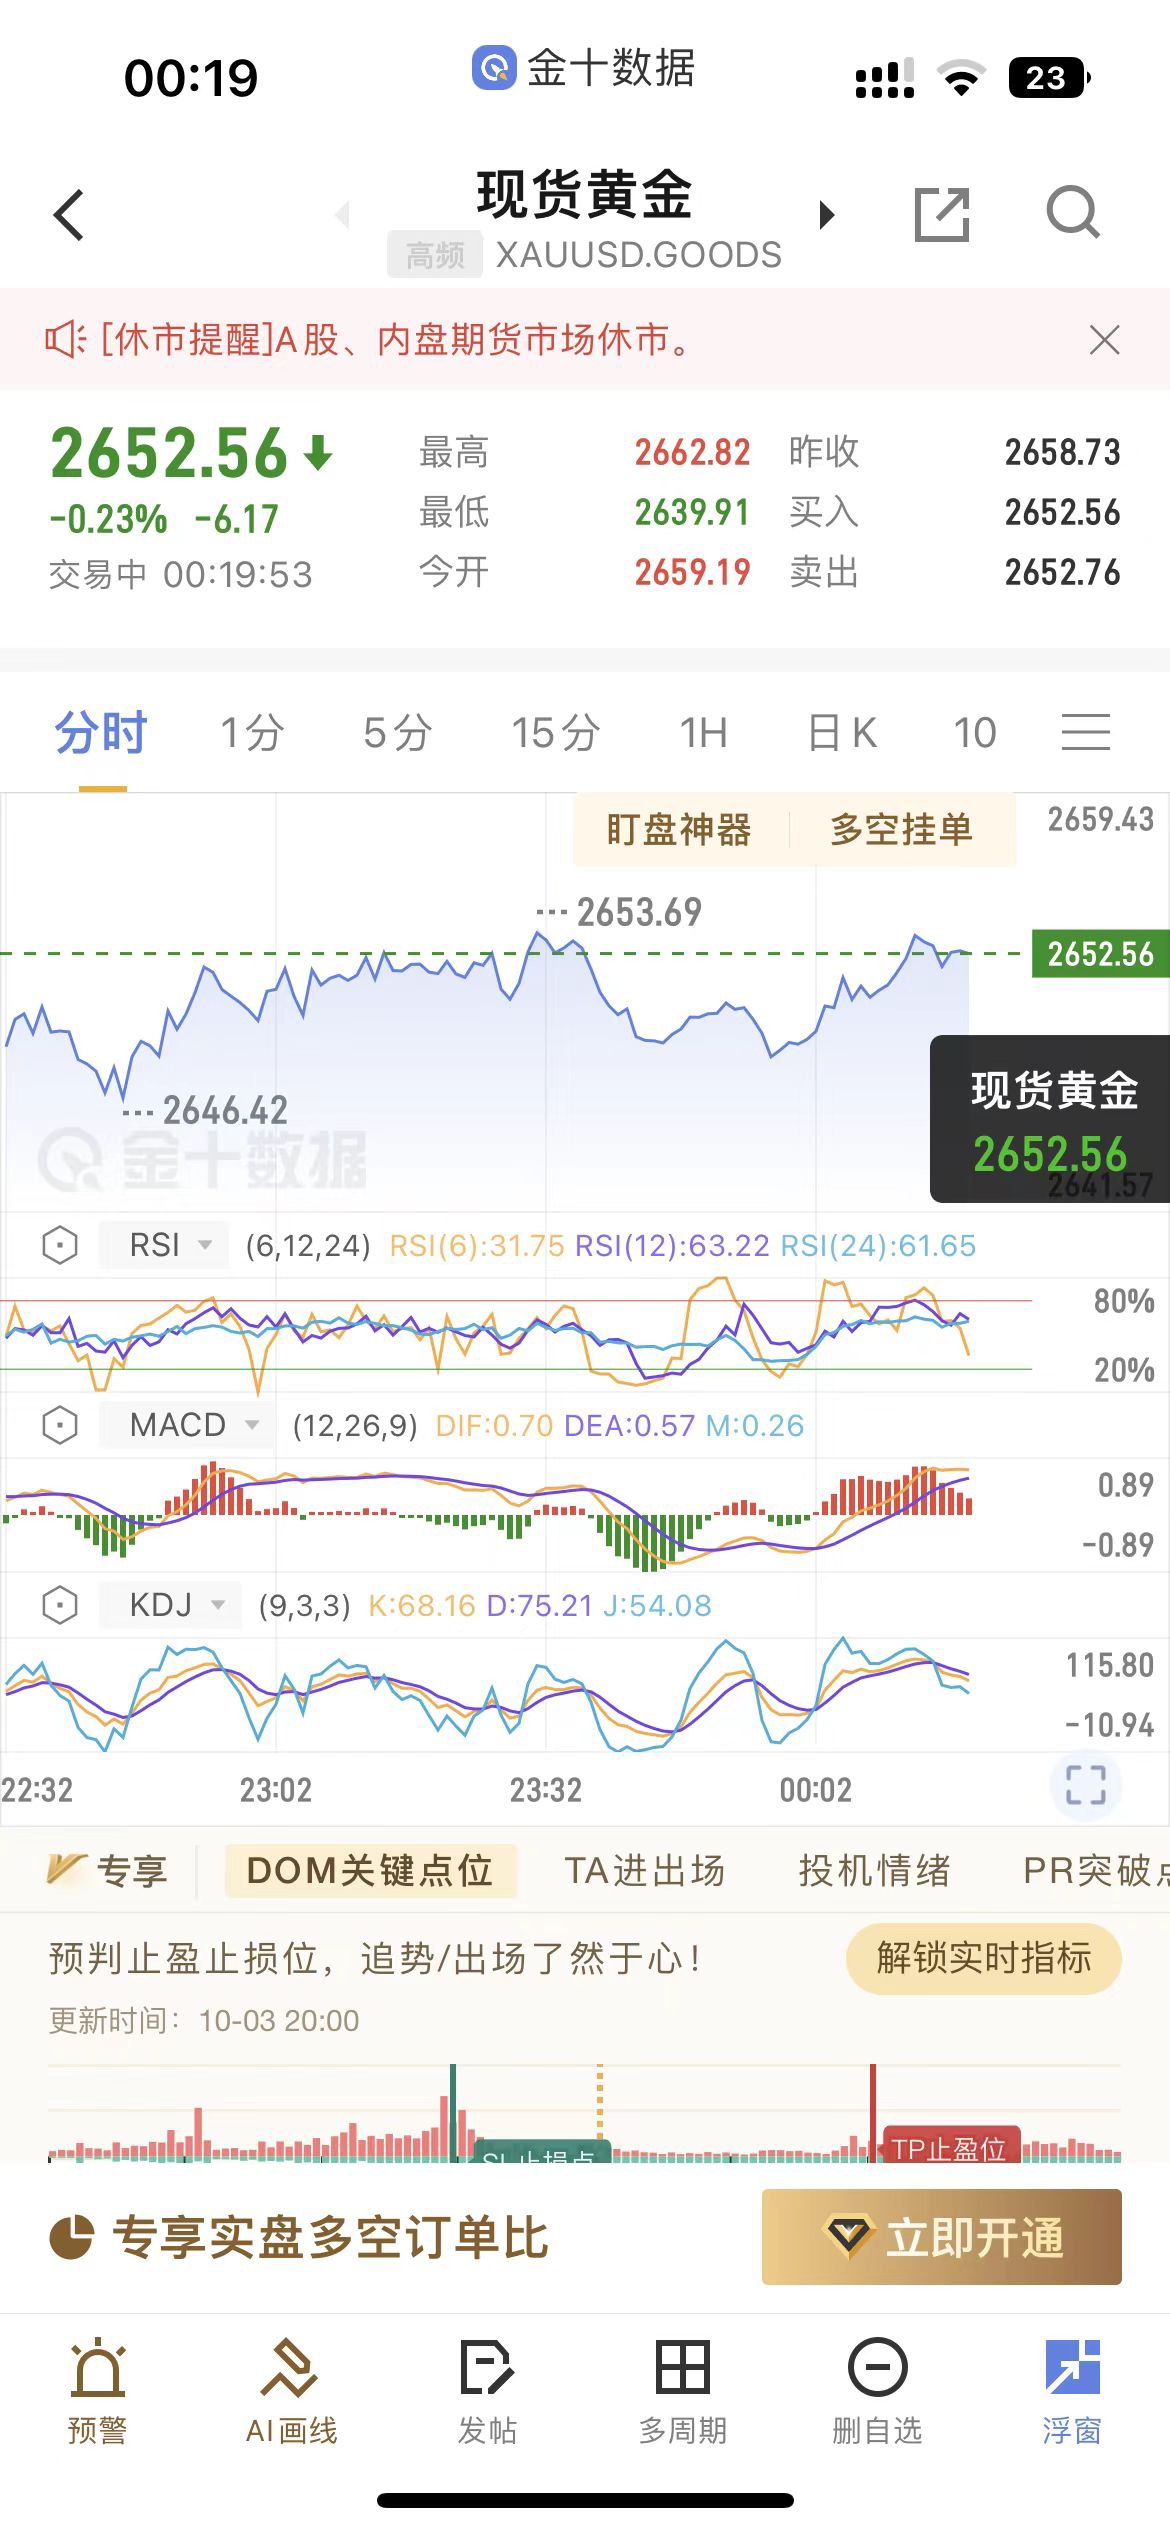Open the share/export icon
Screen dimensions: 1170x2532
pyautogui.click(x=942, y=214)
